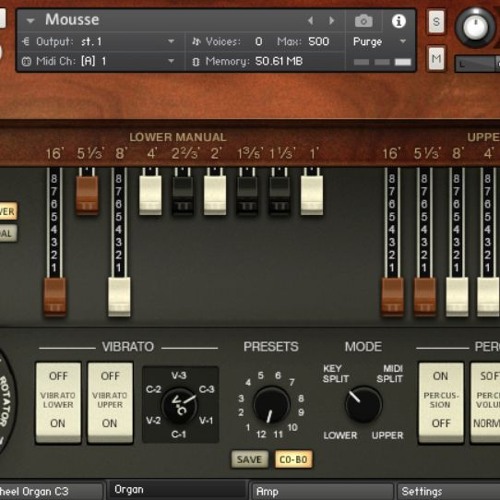Toggle the Vibrato Upper switch

coord(110,402)
